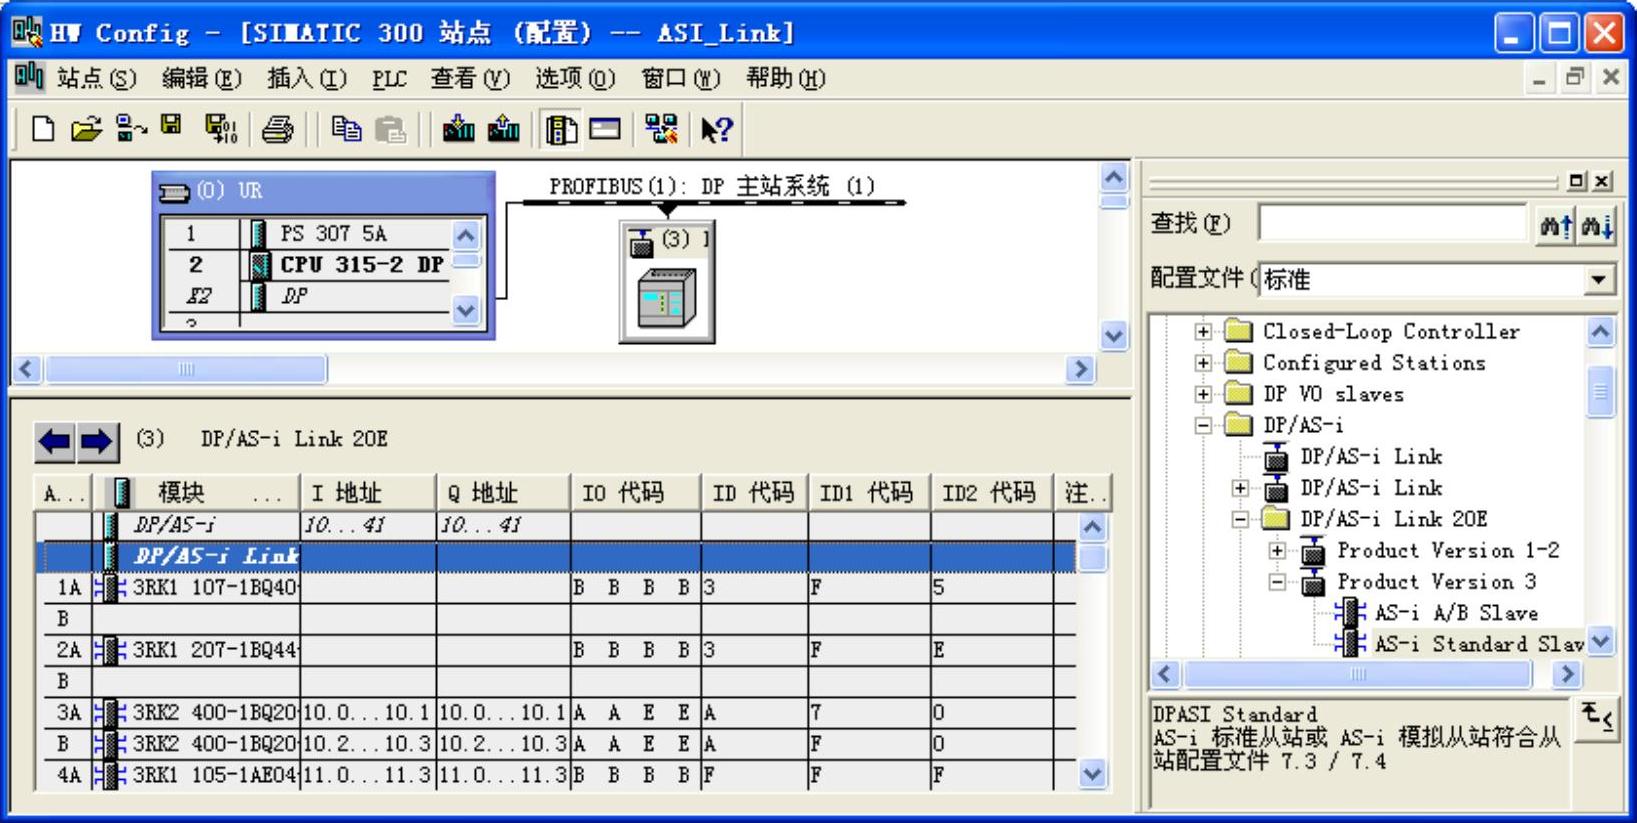Activate the context help arrow icon
This screenshot has width=1637, height=823.
(x=716, y=129)
